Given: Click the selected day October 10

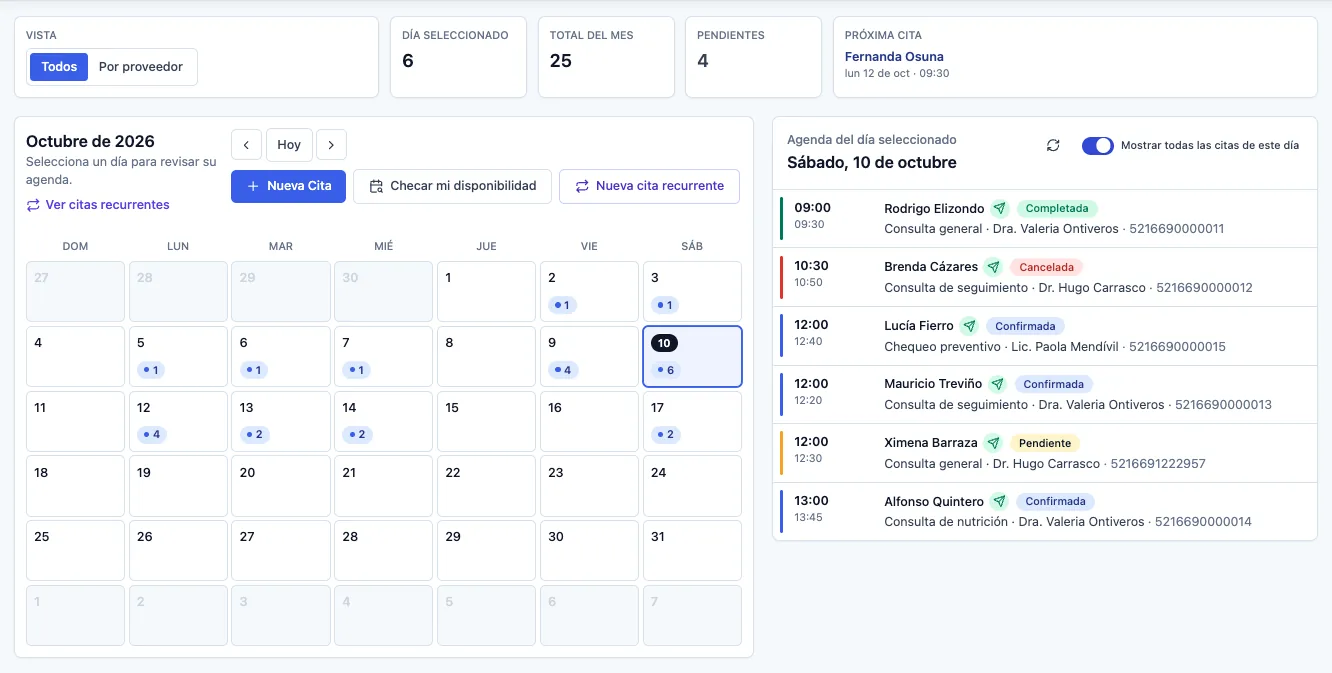Looking at the screenshot, I should (692, 357).
